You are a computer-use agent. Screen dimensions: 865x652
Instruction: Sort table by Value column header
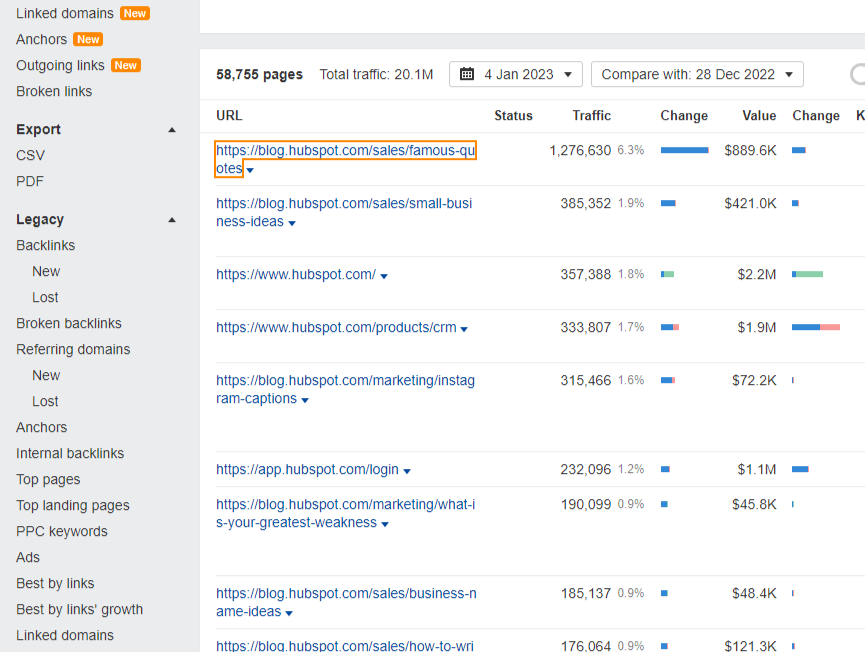[x=759, y=115]
